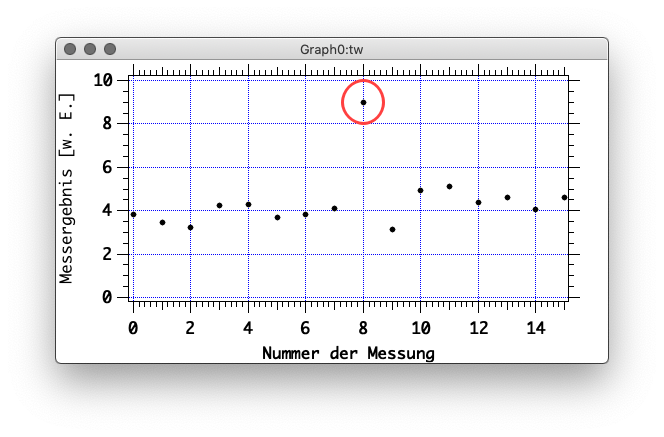Viewport: 664px width, 437px height.
Task: Click the data point at measurement 12
Action: point(479,202)
